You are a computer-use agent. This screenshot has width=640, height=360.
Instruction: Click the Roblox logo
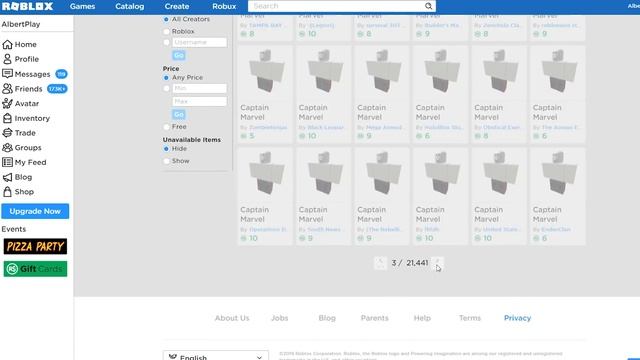click(x=27, y=6)
